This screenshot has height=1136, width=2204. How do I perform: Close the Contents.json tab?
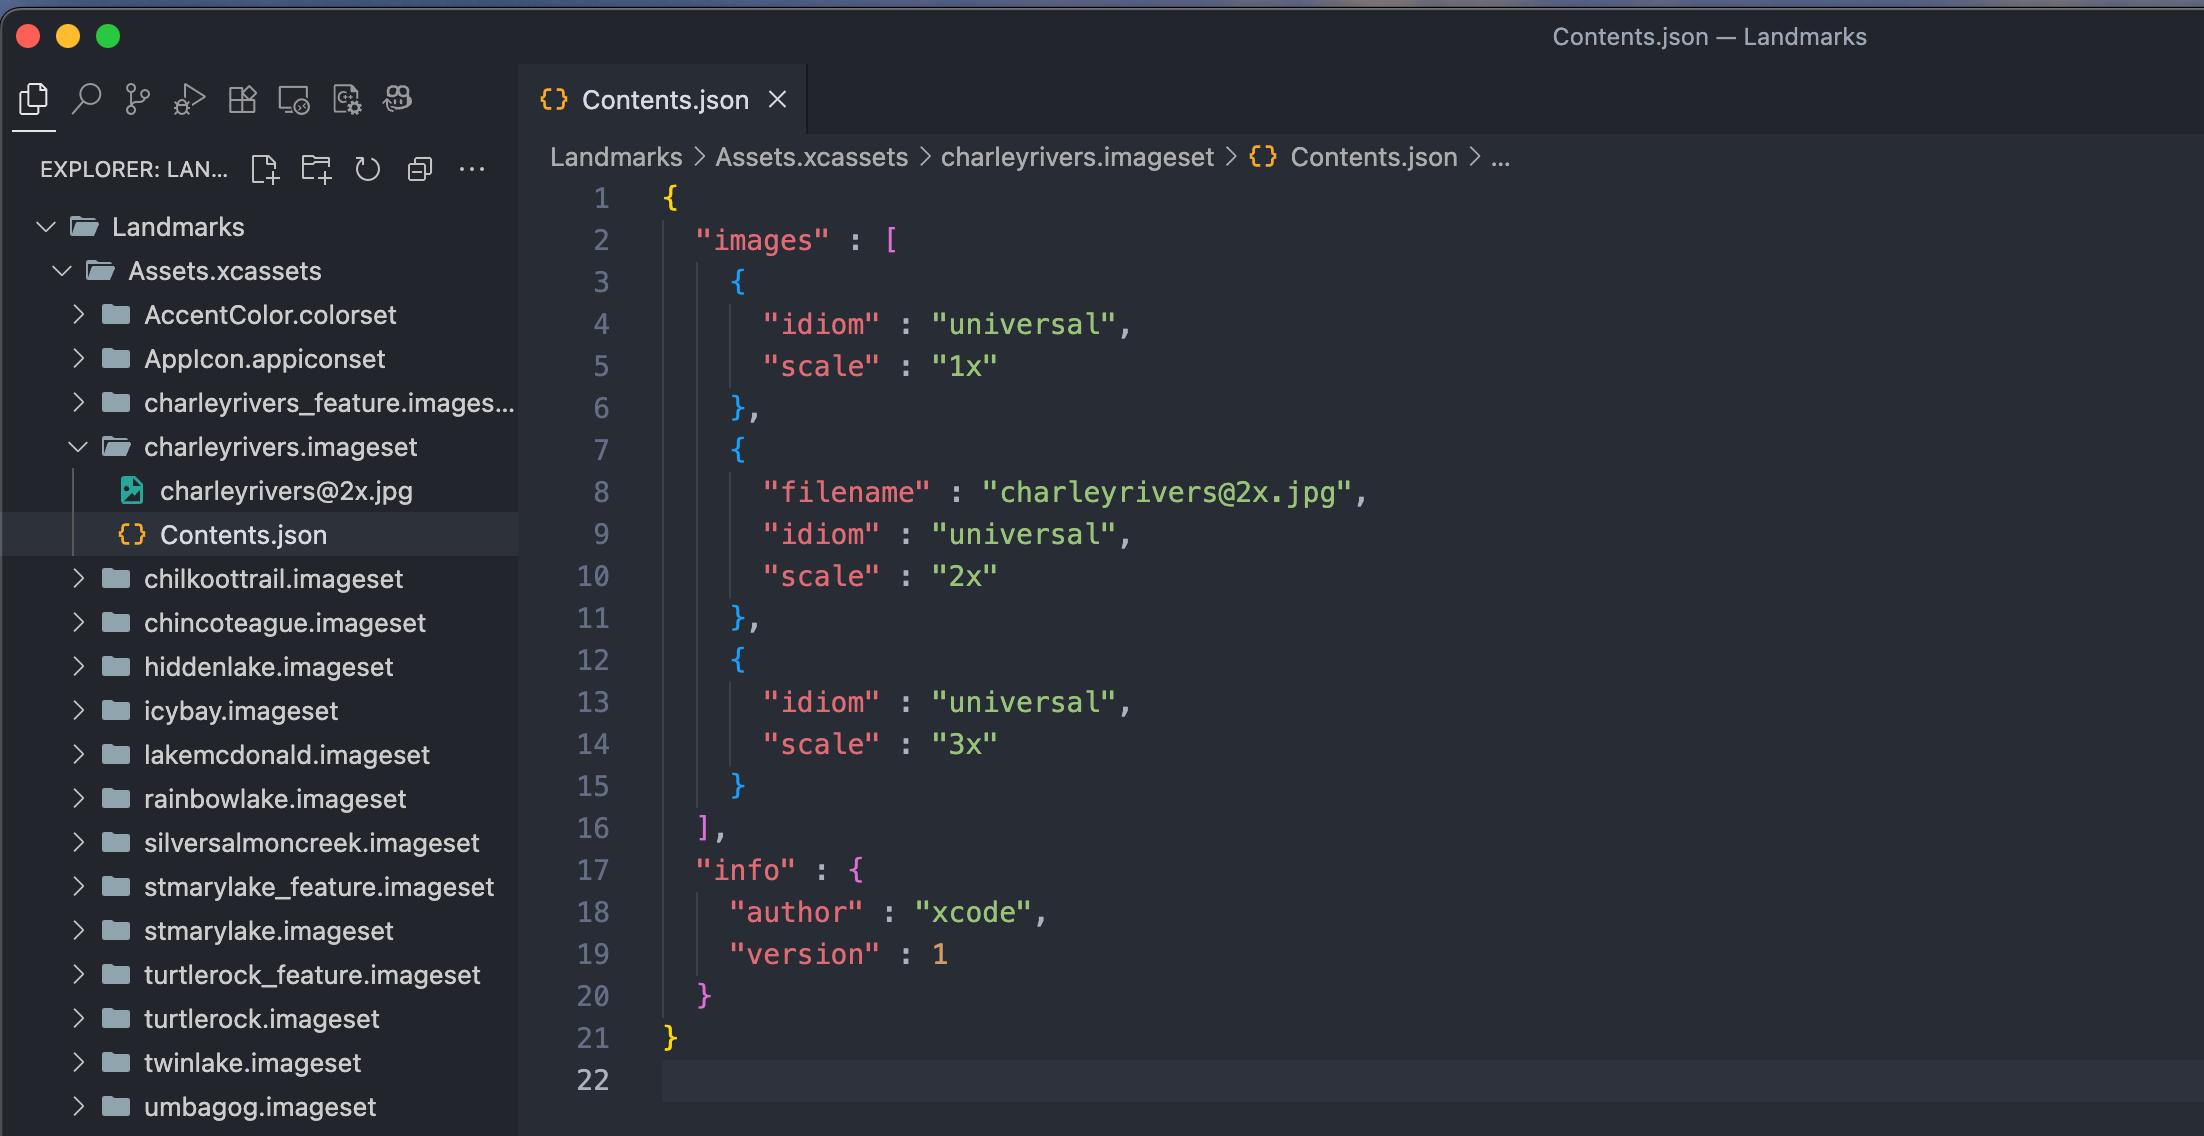point(777,100)
